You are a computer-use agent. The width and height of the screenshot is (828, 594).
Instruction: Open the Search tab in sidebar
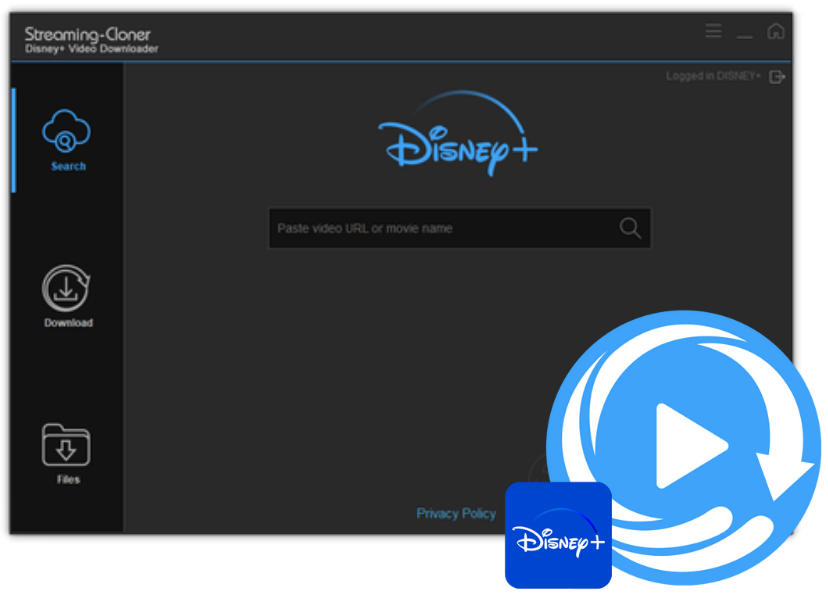click(67, 140)
